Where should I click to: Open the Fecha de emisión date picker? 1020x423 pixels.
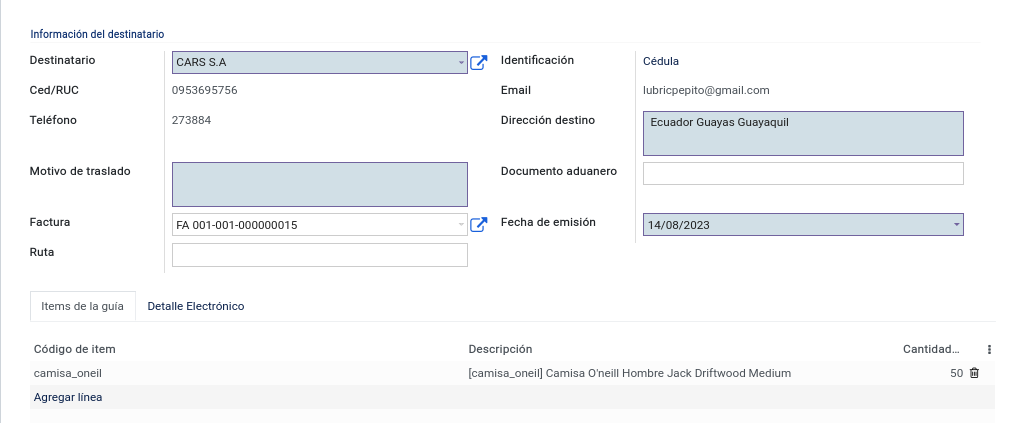803,225
